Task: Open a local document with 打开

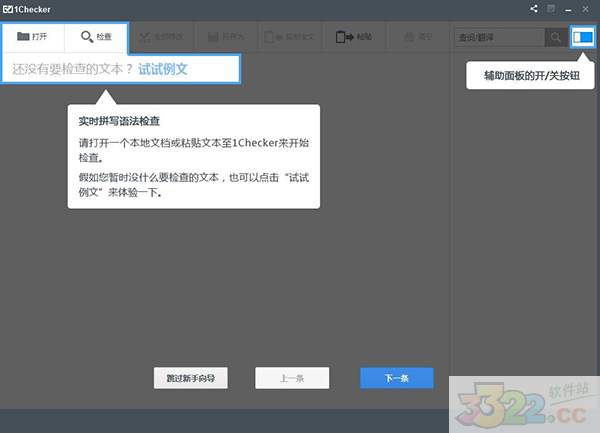Action: coord(33,37)
